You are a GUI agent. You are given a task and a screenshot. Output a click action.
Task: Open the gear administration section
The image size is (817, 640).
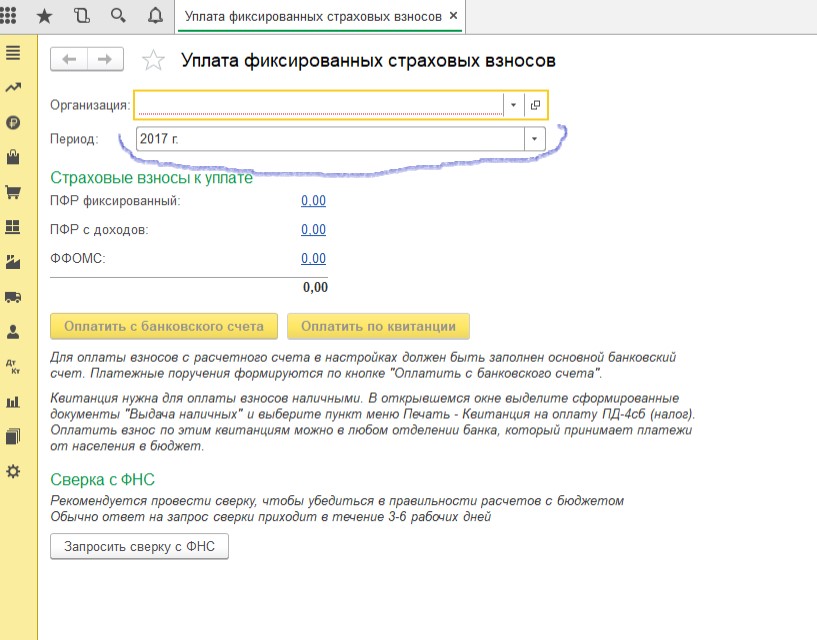(13, 472)
